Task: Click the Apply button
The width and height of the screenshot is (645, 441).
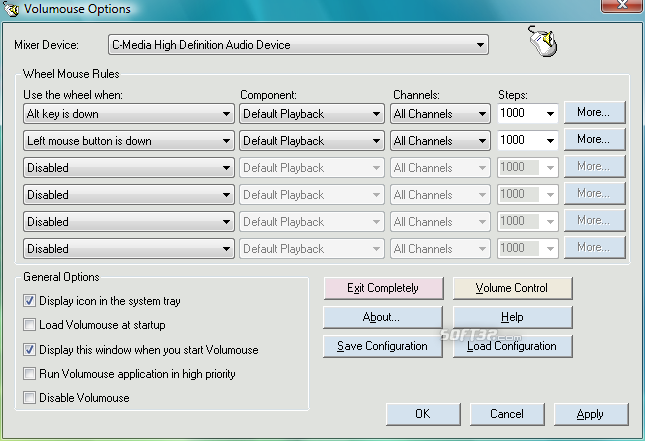Action: coord(591,414)
